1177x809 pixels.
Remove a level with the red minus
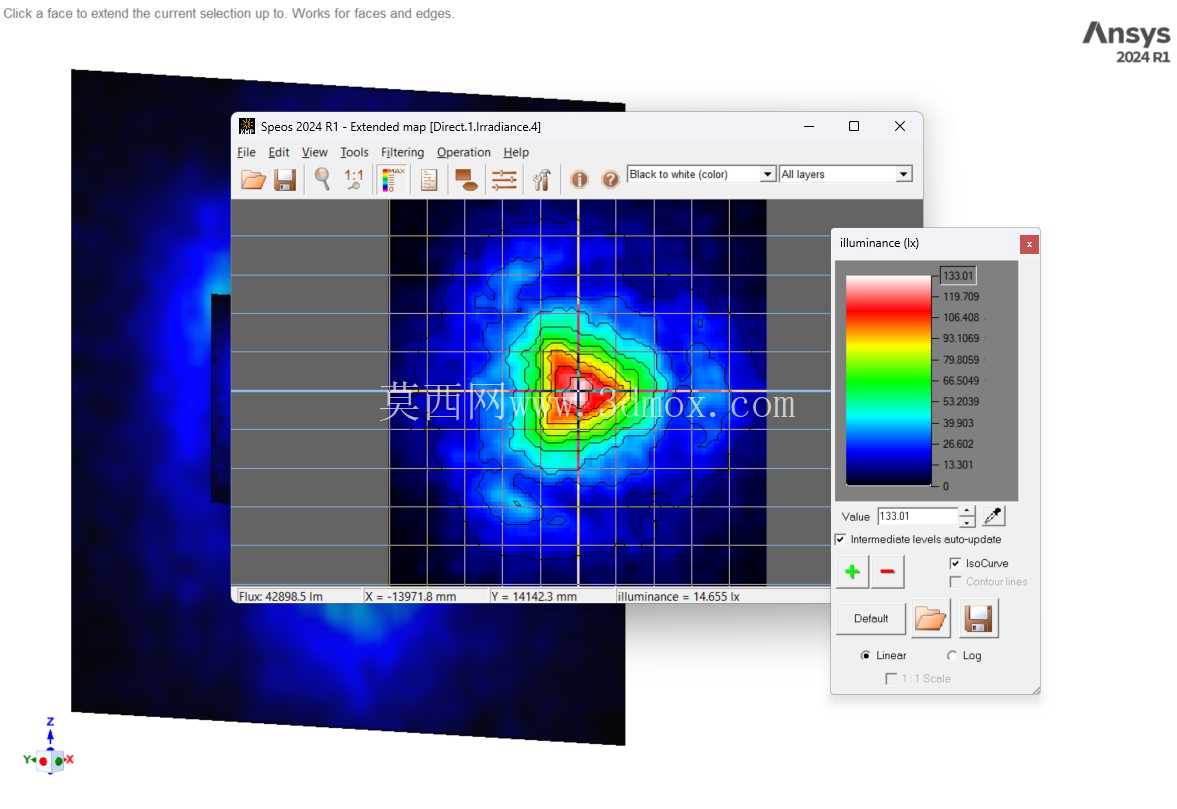pos(887,572)
